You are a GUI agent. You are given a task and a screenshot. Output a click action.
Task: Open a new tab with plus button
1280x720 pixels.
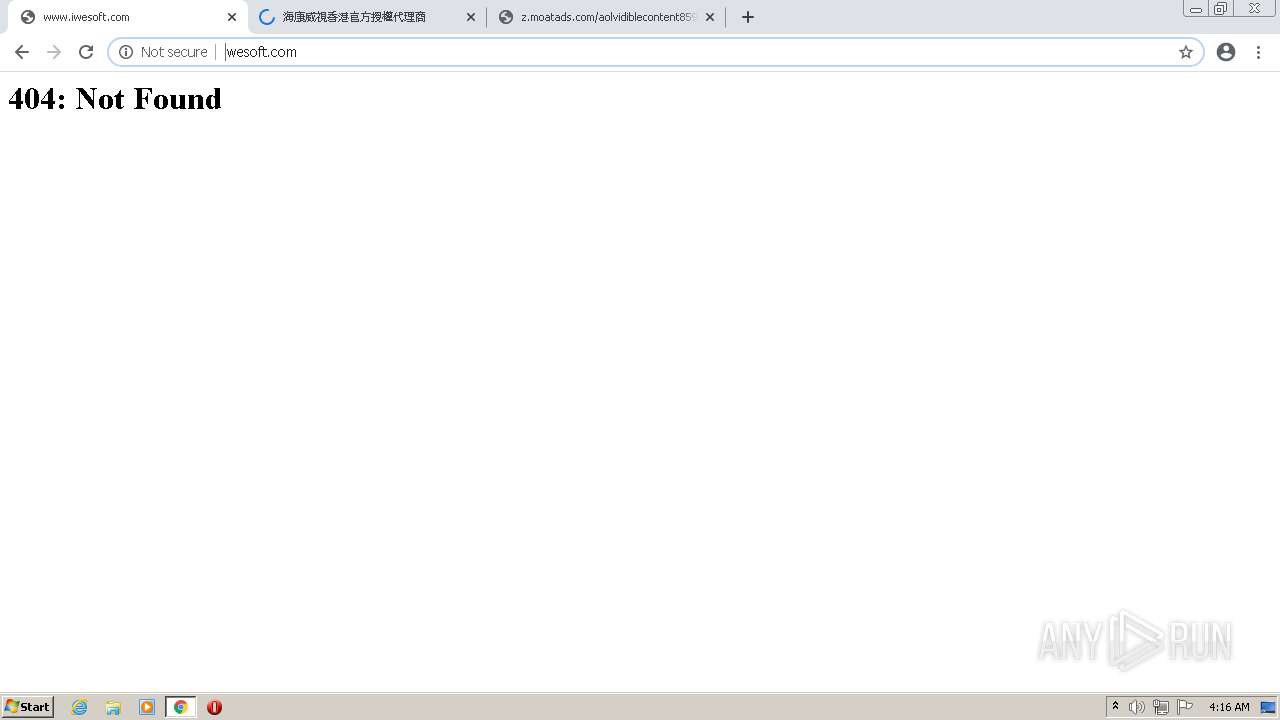pyautogui.click(x=748, y=17)
